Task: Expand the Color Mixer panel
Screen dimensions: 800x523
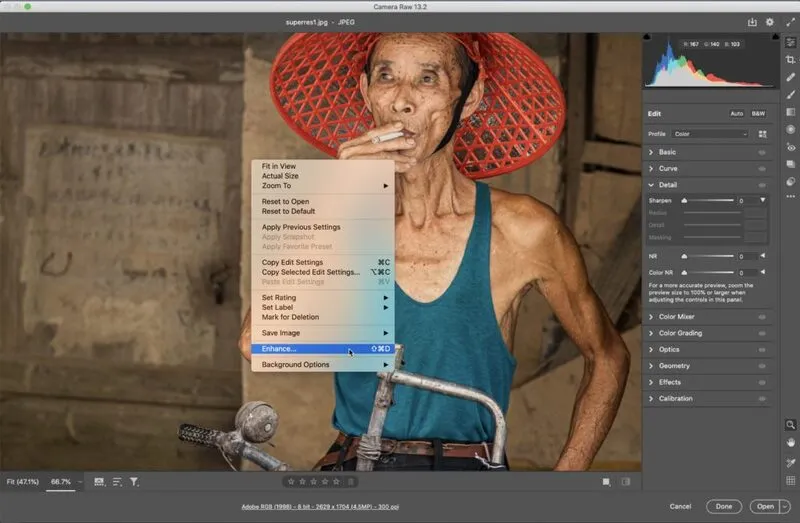Action: [651, 317]
